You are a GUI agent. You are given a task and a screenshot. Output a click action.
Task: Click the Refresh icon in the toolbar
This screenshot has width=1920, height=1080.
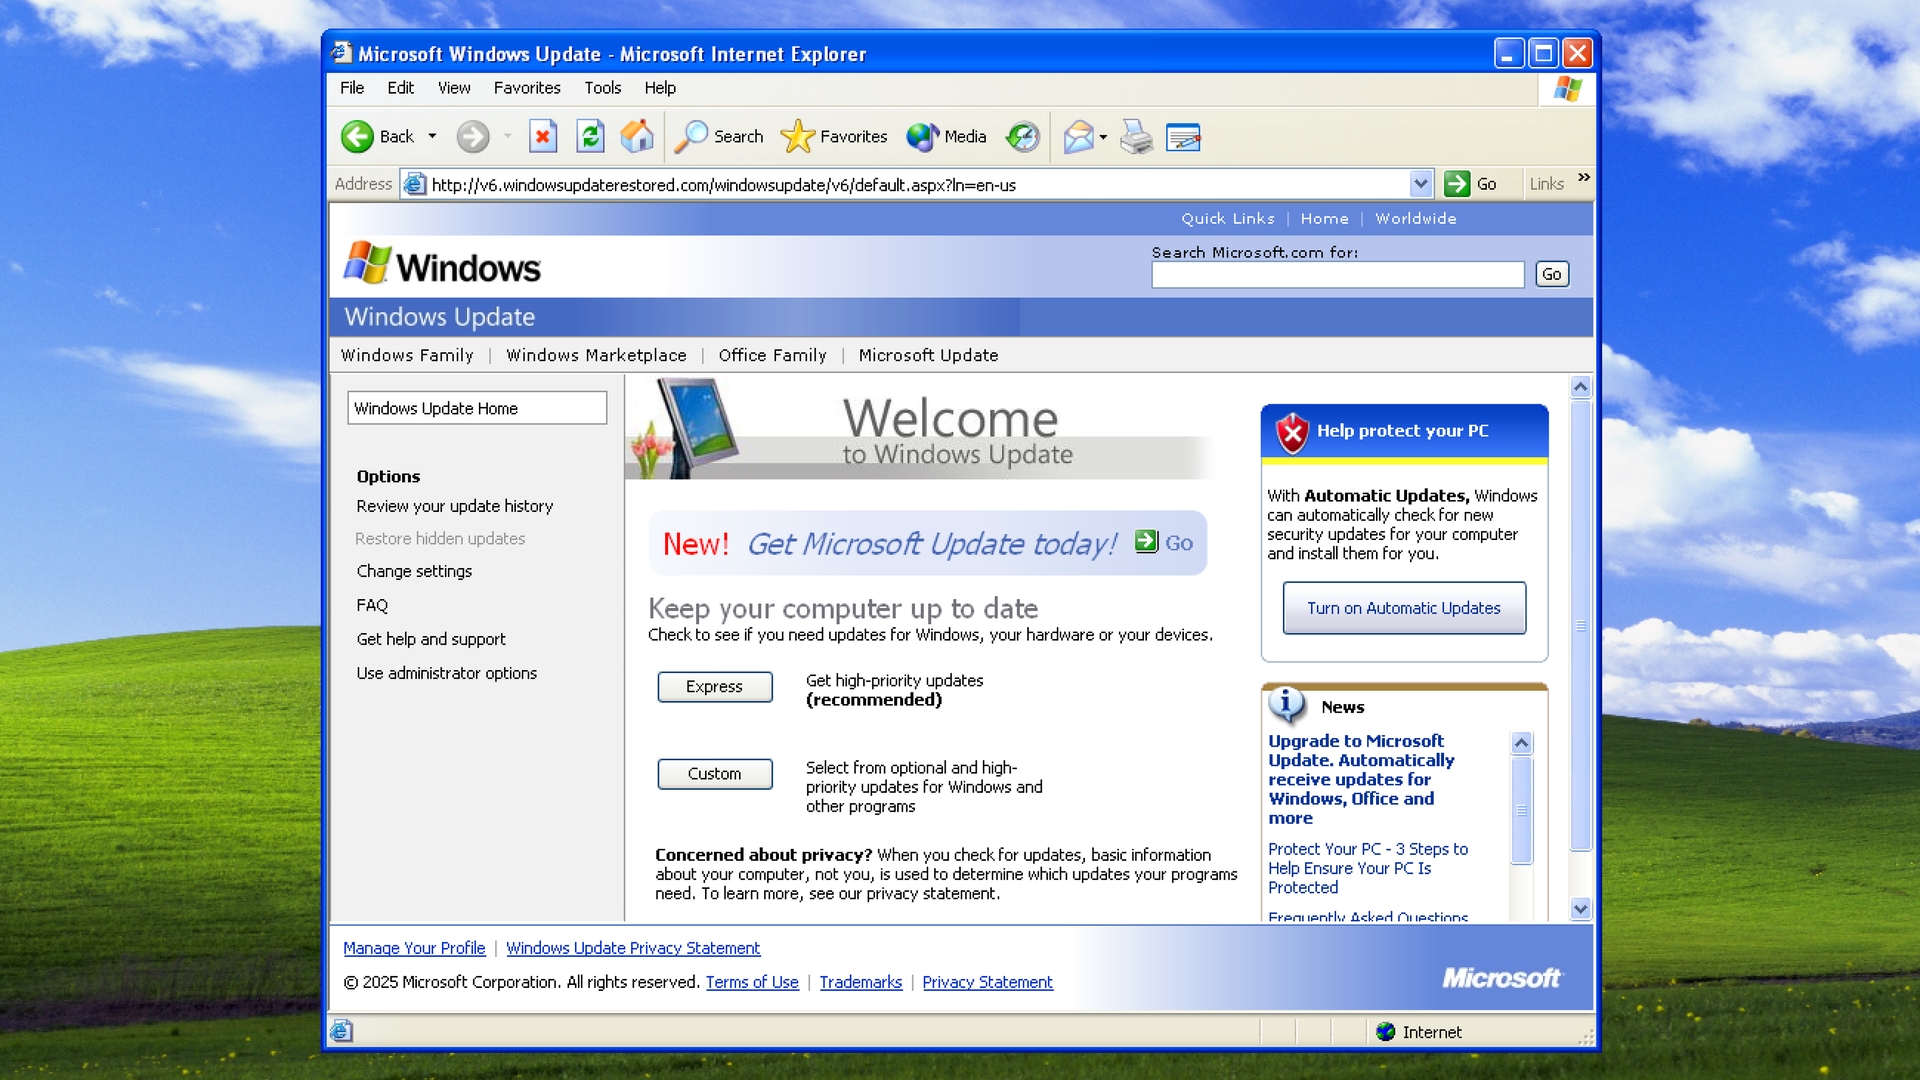[590, 137]
